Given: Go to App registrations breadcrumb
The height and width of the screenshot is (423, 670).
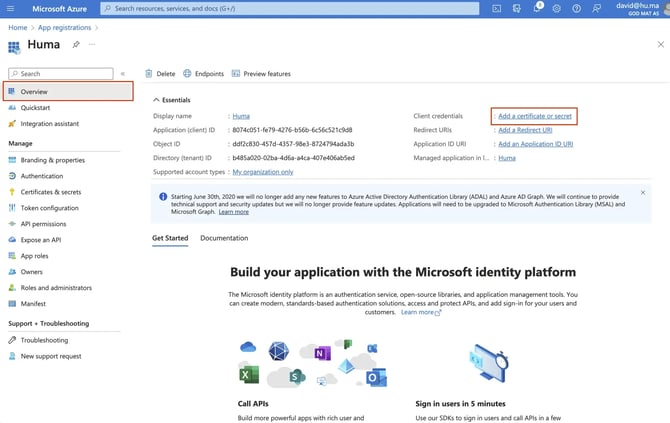Looking at the screenshot, I should click(65, 27).
